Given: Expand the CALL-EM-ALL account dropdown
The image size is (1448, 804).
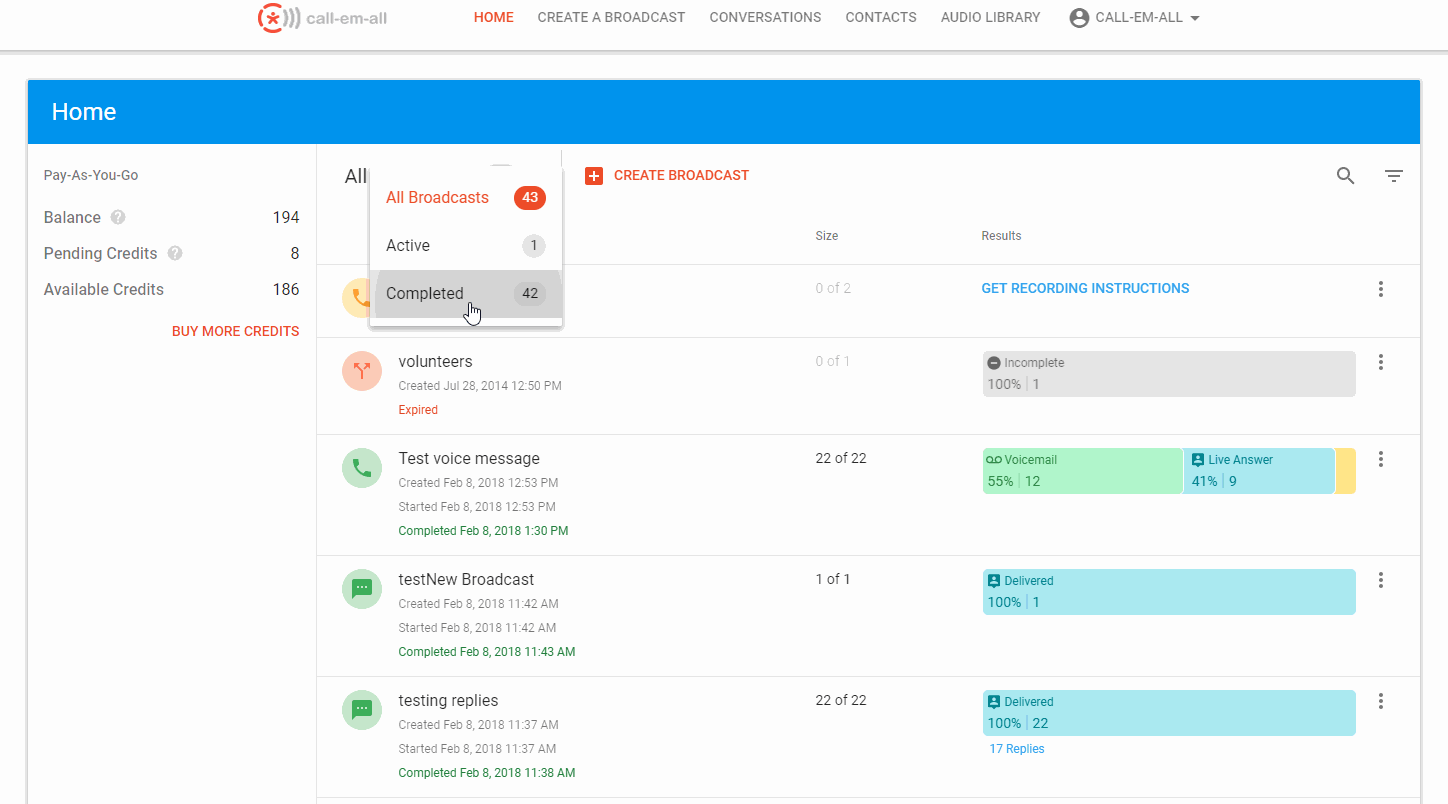Looking at the screenshot, I should tap(1134, 17).
